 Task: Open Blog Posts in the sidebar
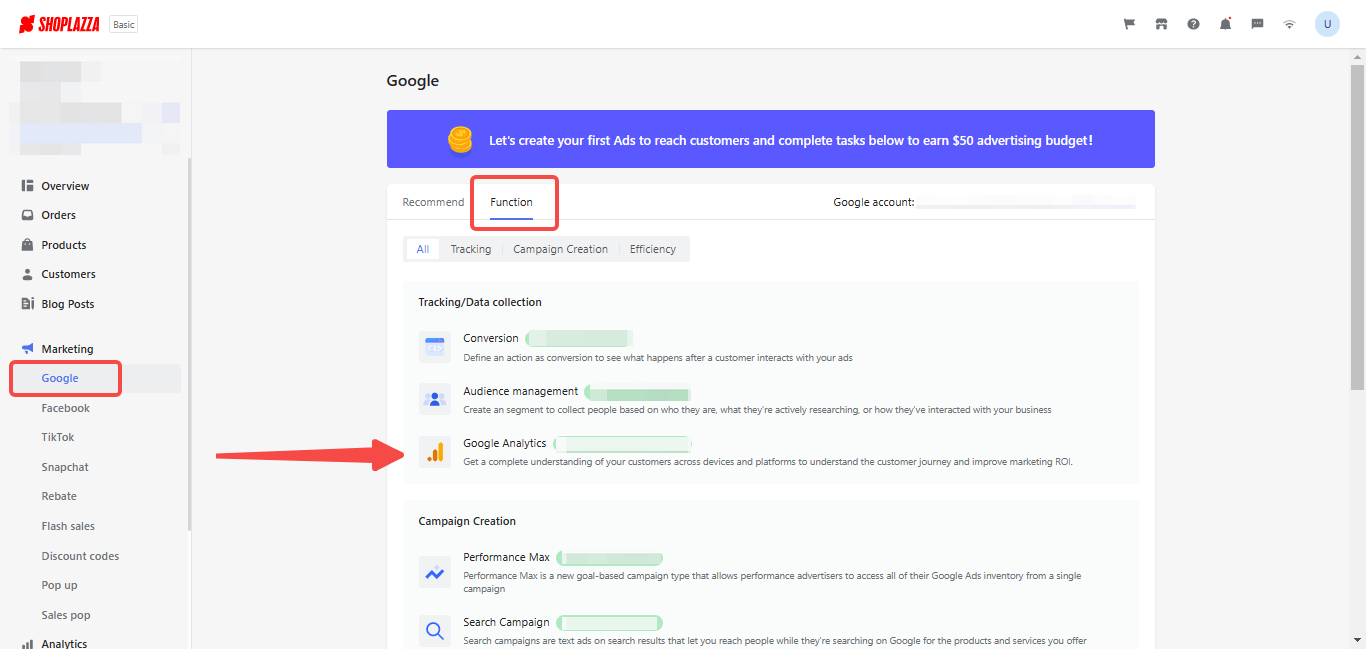[68, 304]
